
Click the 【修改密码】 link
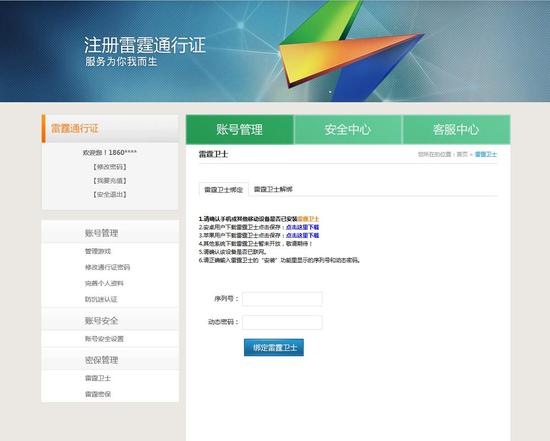(x=109, y=167)
